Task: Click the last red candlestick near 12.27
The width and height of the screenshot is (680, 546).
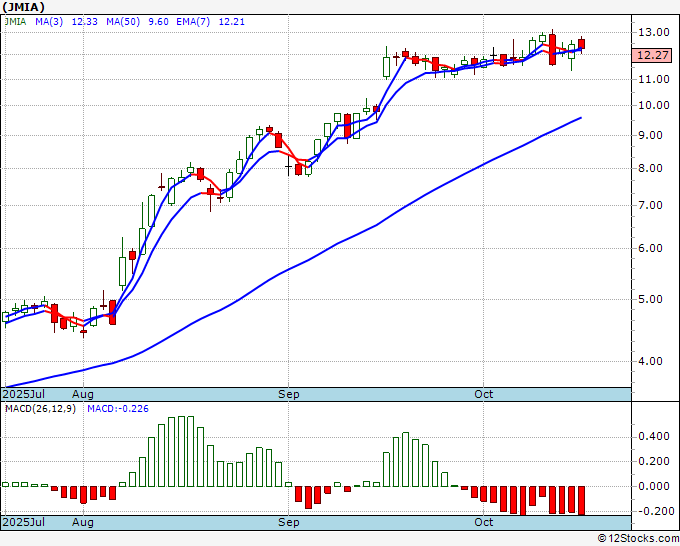Action: tap(581, 44)
